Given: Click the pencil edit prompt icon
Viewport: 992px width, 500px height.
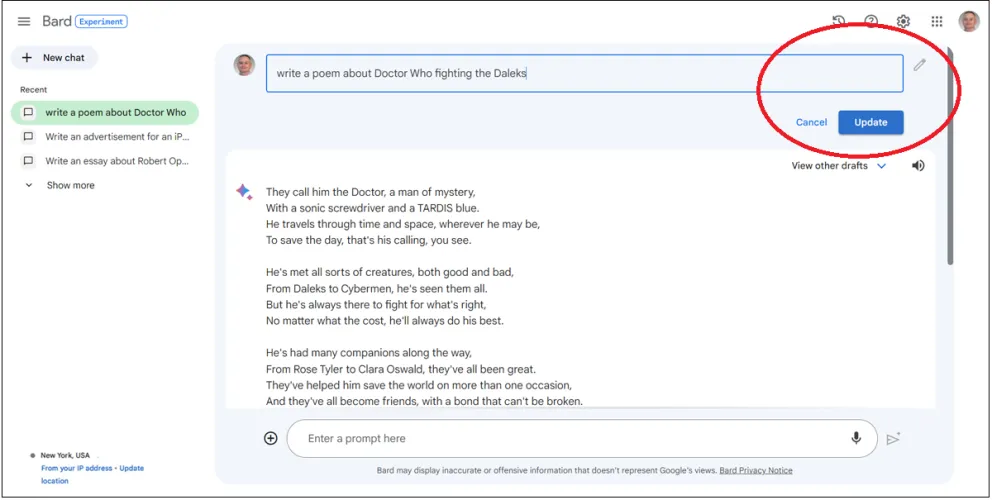Looking at the screenshot, I should tap(919, 65).
